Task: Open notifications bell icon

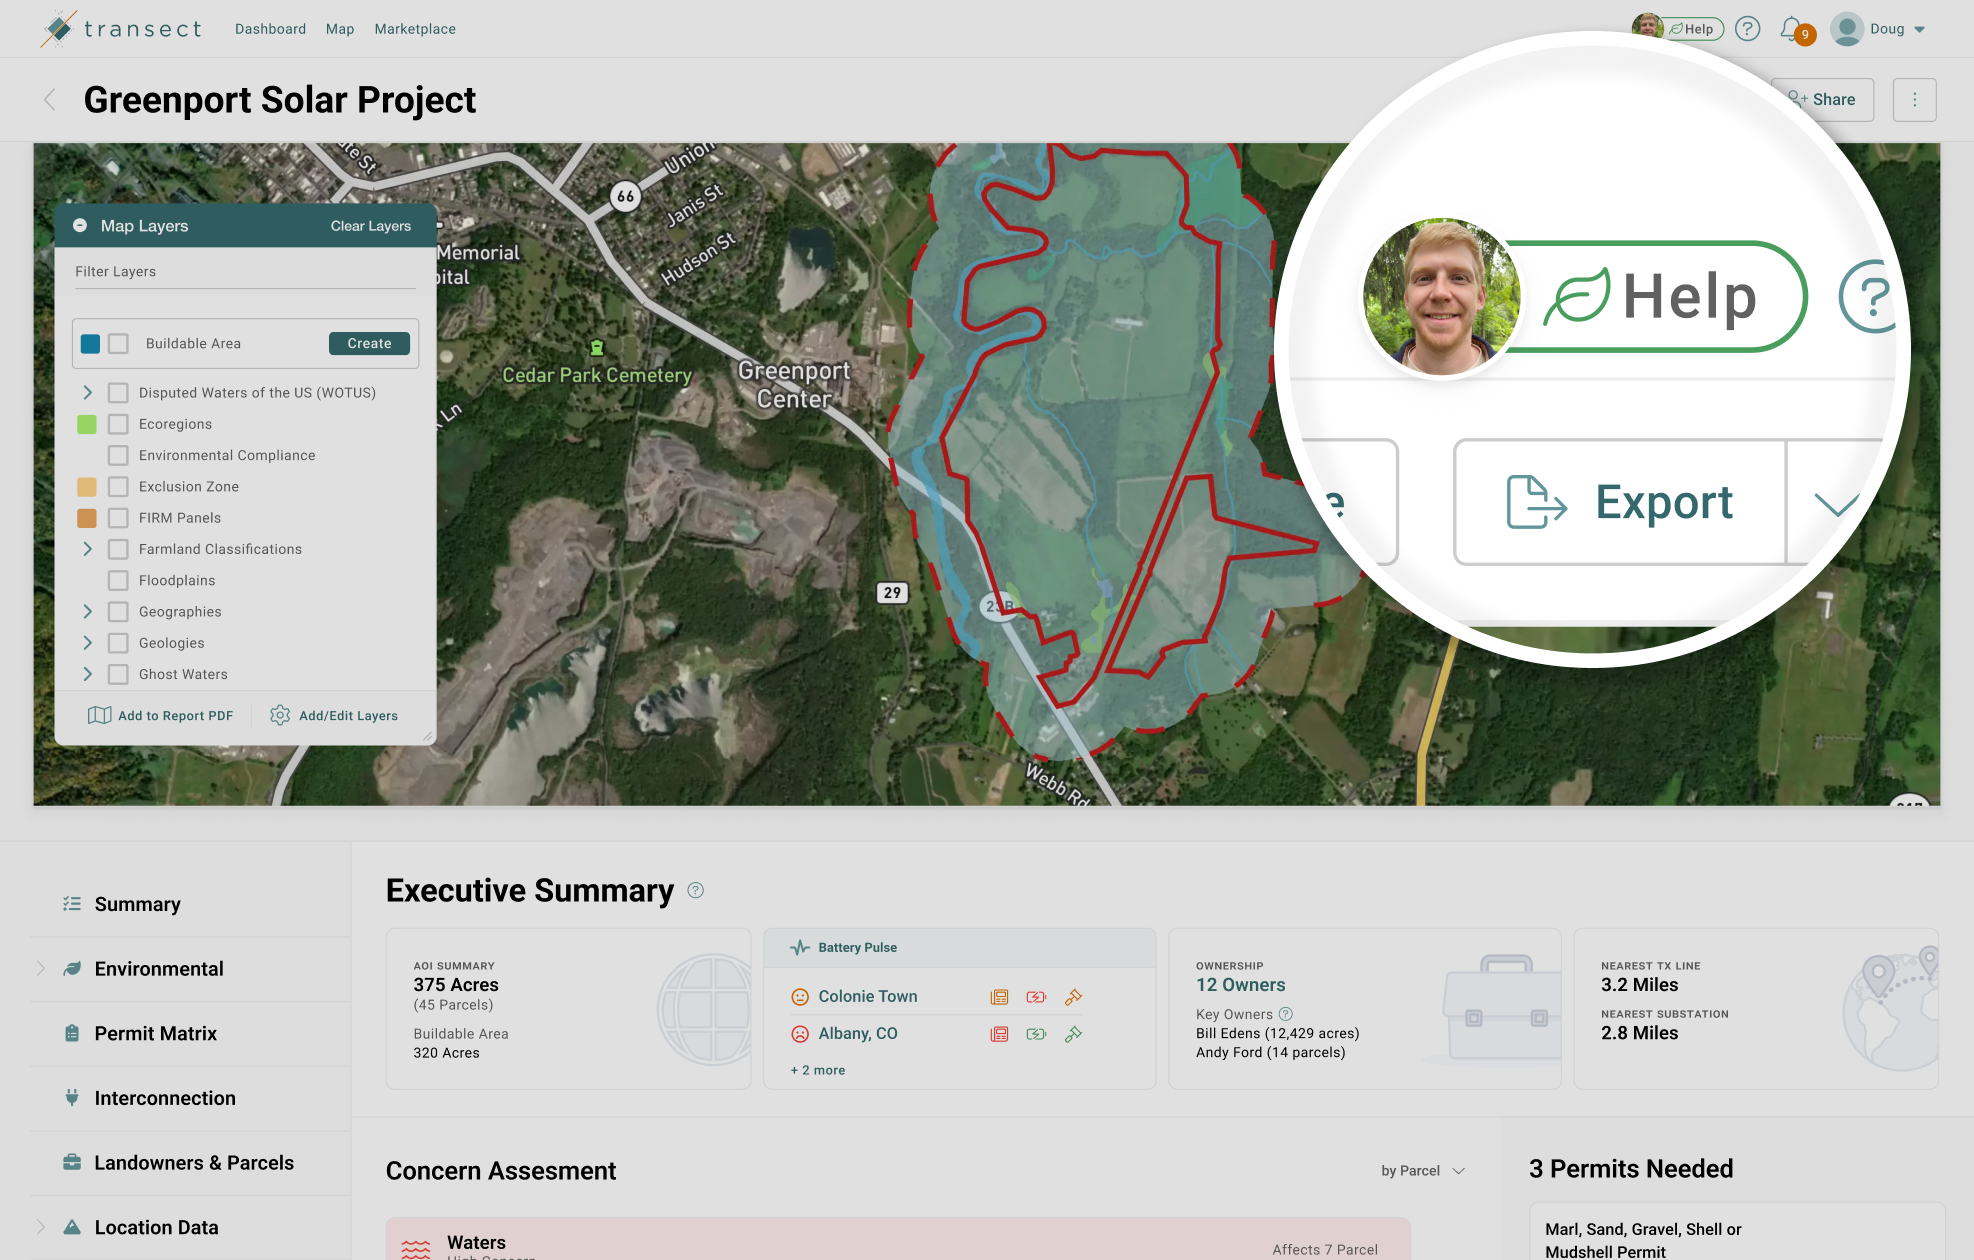Action: point(1791,28)
